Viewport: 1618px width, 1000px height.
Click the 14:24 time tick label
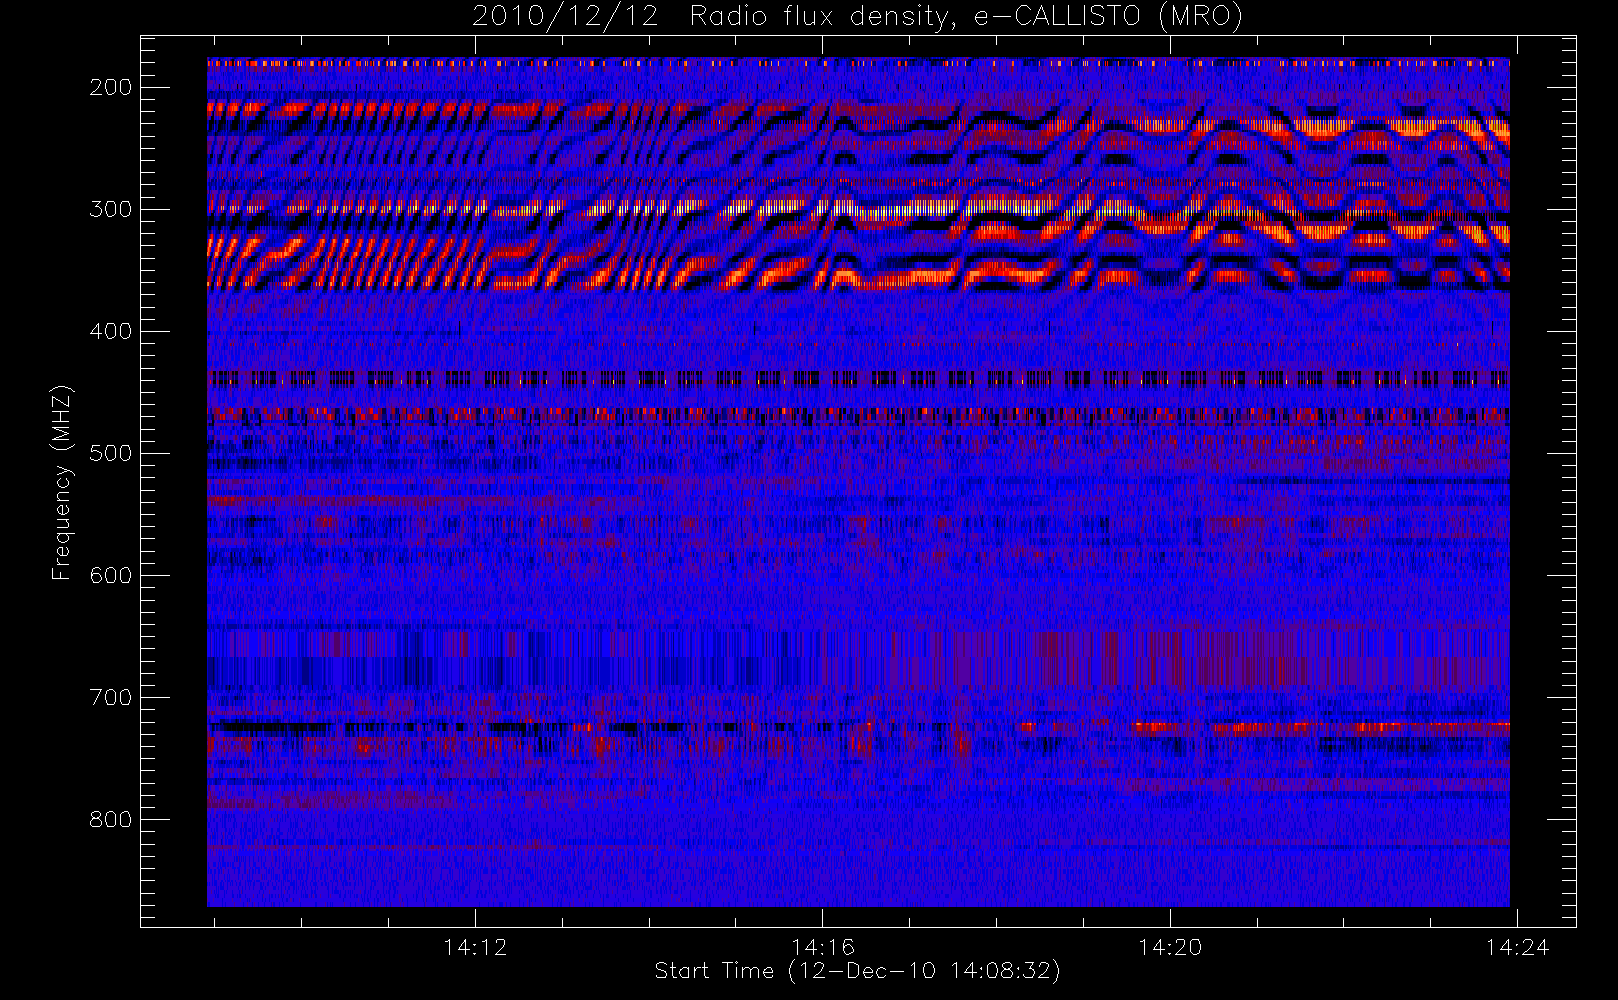point(1517,947)
